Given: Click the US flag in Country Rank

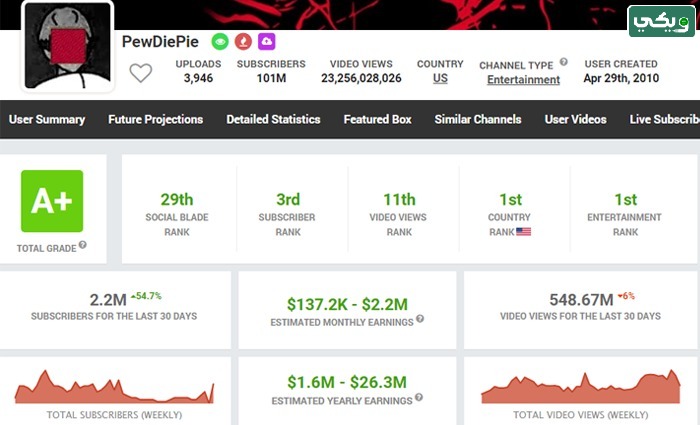Looking at the screenshot, I should pos(524,232).
